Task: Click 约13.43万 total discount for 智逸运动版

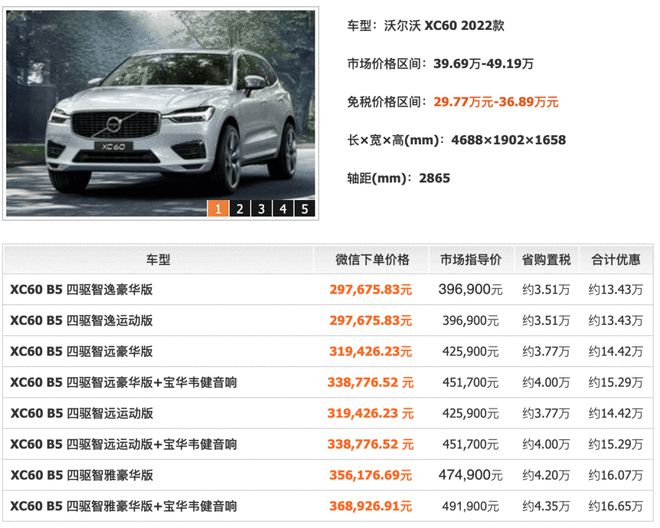Action: (616, 320)
